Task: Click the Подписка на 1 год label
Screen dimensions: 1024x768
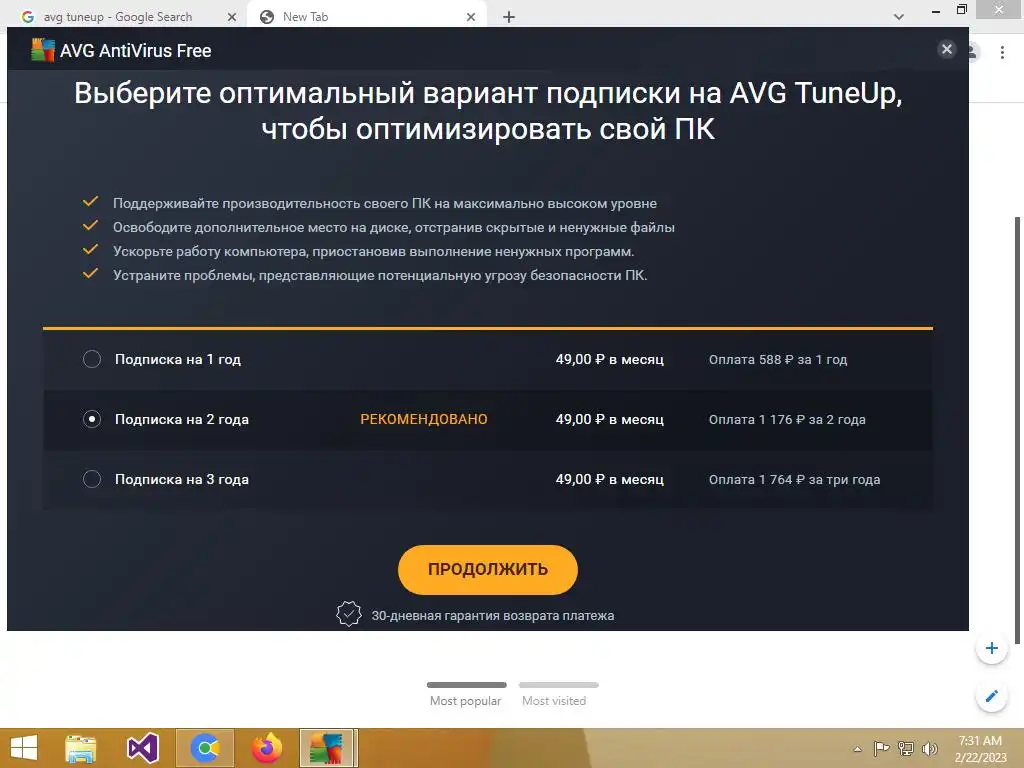Action: [x=178, y=359]
